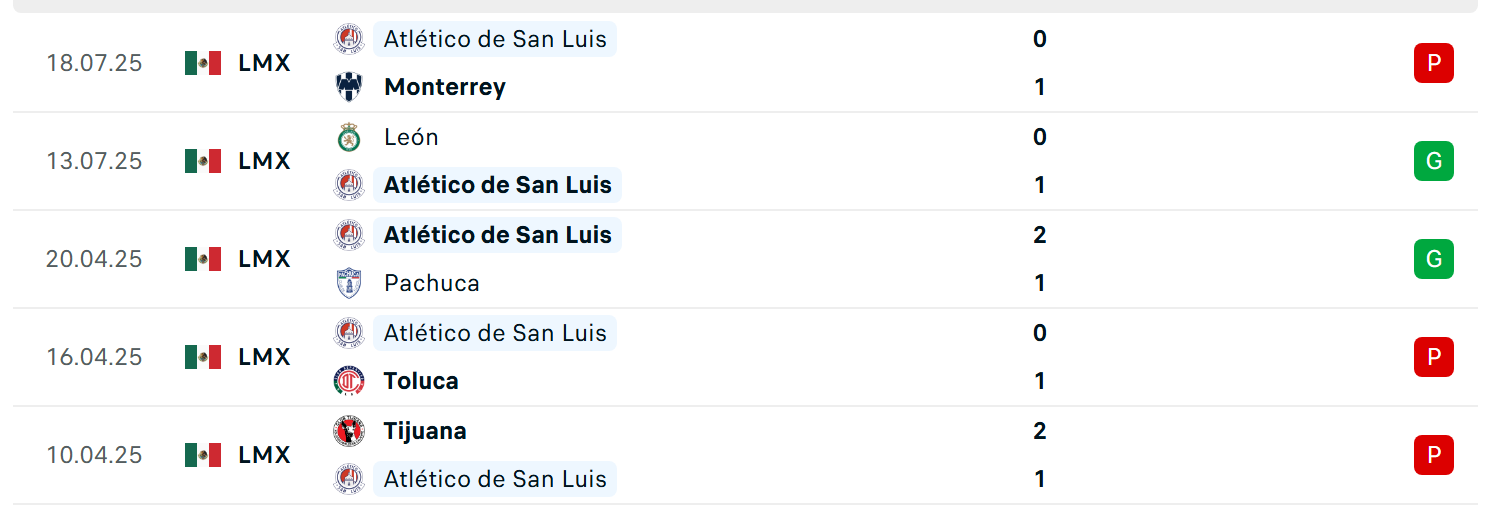
Task: Open match dated 20.04.25
Action: pos(746,259)
